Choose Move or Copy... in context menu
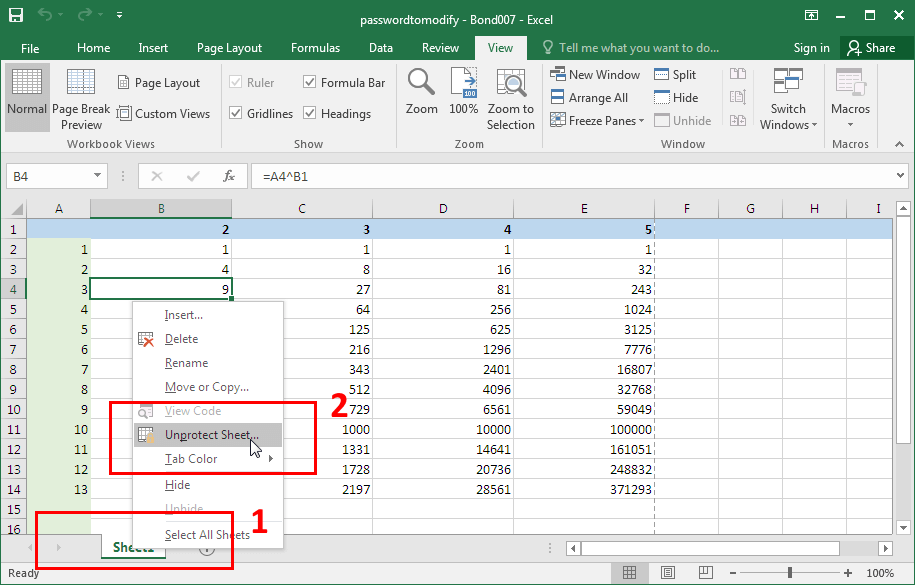Viewport: 915px width, 585px height. click(x=208, y=387)
